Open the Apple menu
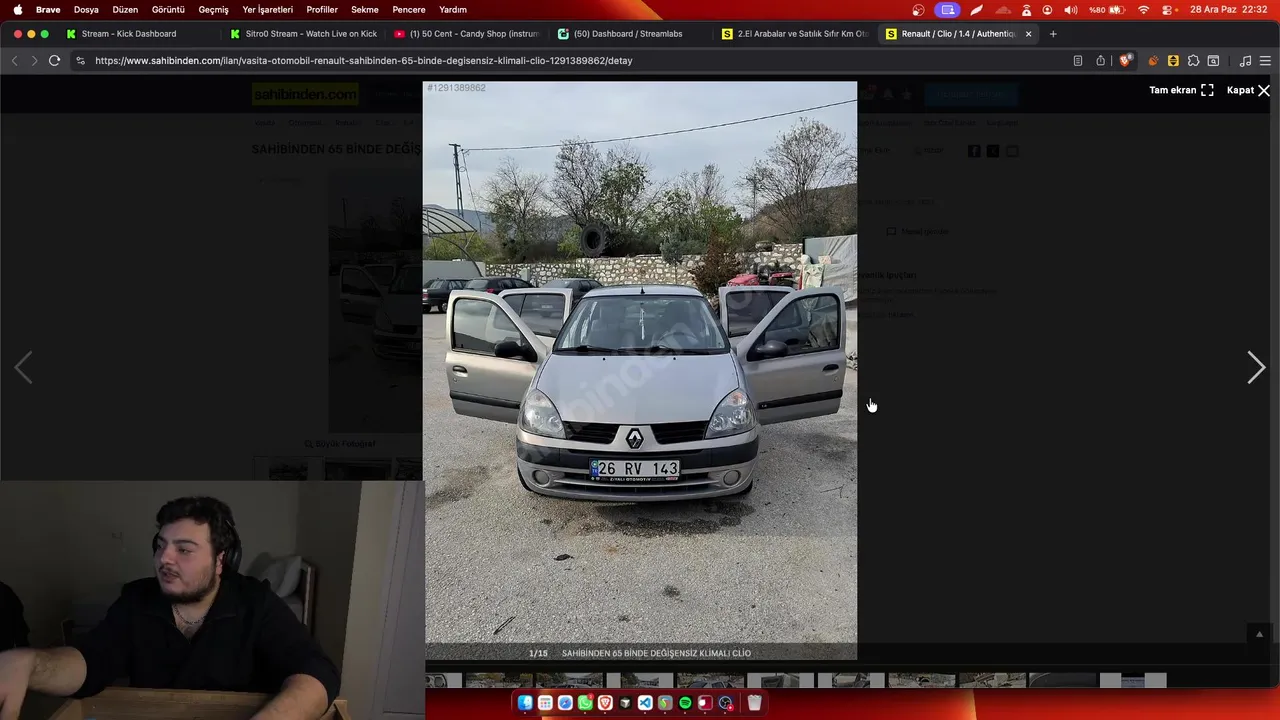The width and height of the screenshot is (1280, 720). coord(17,10)
